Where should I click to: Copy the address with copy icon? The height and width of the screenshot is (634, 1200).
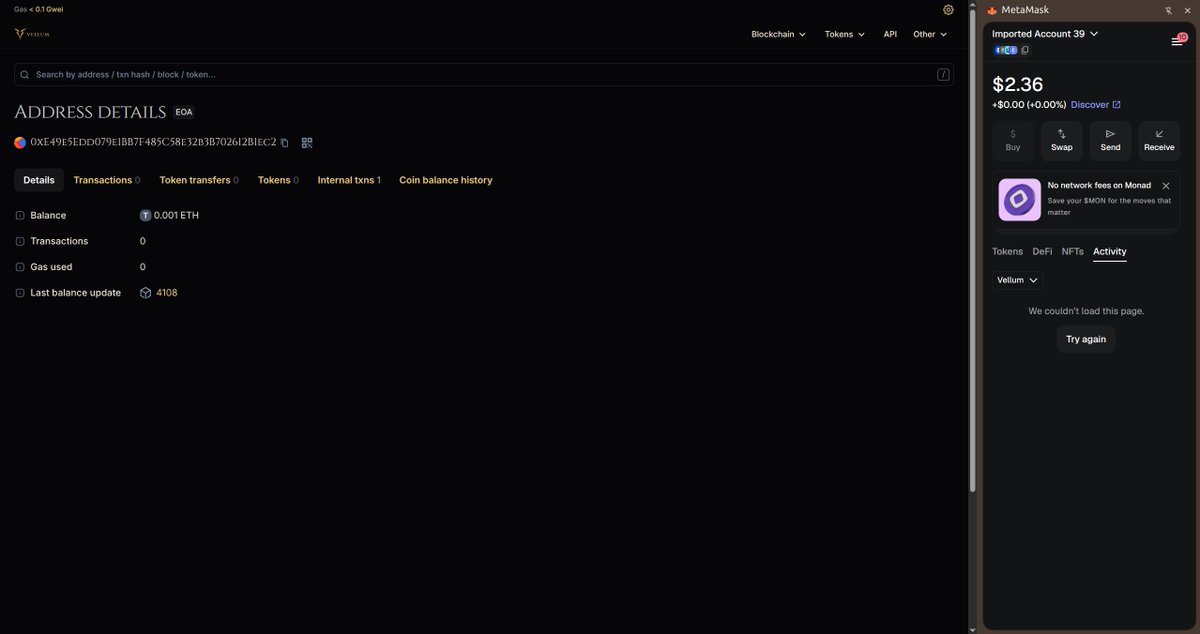tap(285, 143)
